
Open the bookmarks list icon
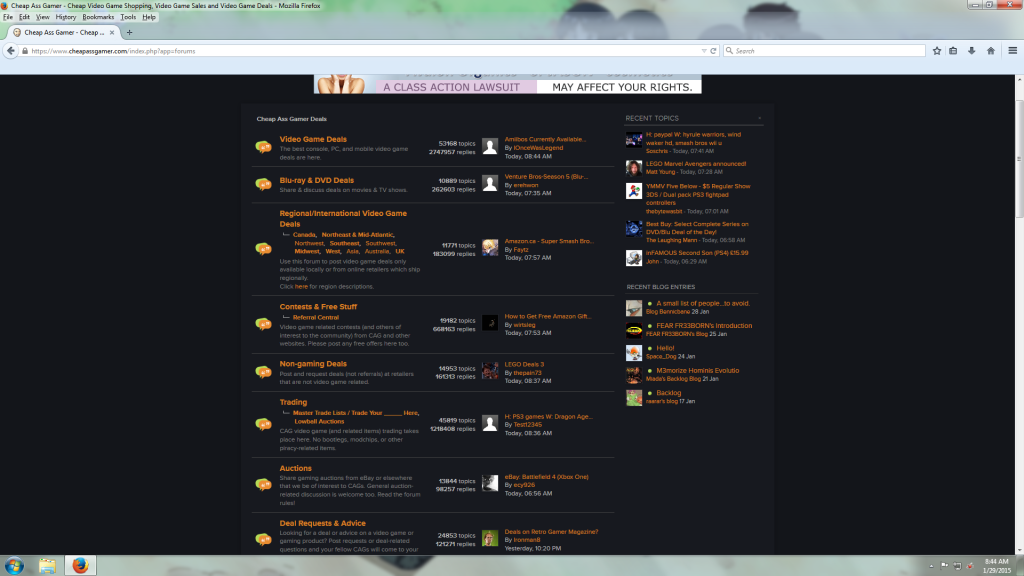953,50
